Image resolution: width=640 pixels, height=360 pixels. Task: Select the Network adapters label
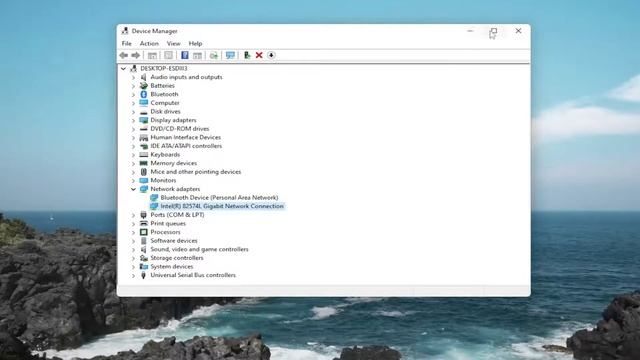(175, 189)
